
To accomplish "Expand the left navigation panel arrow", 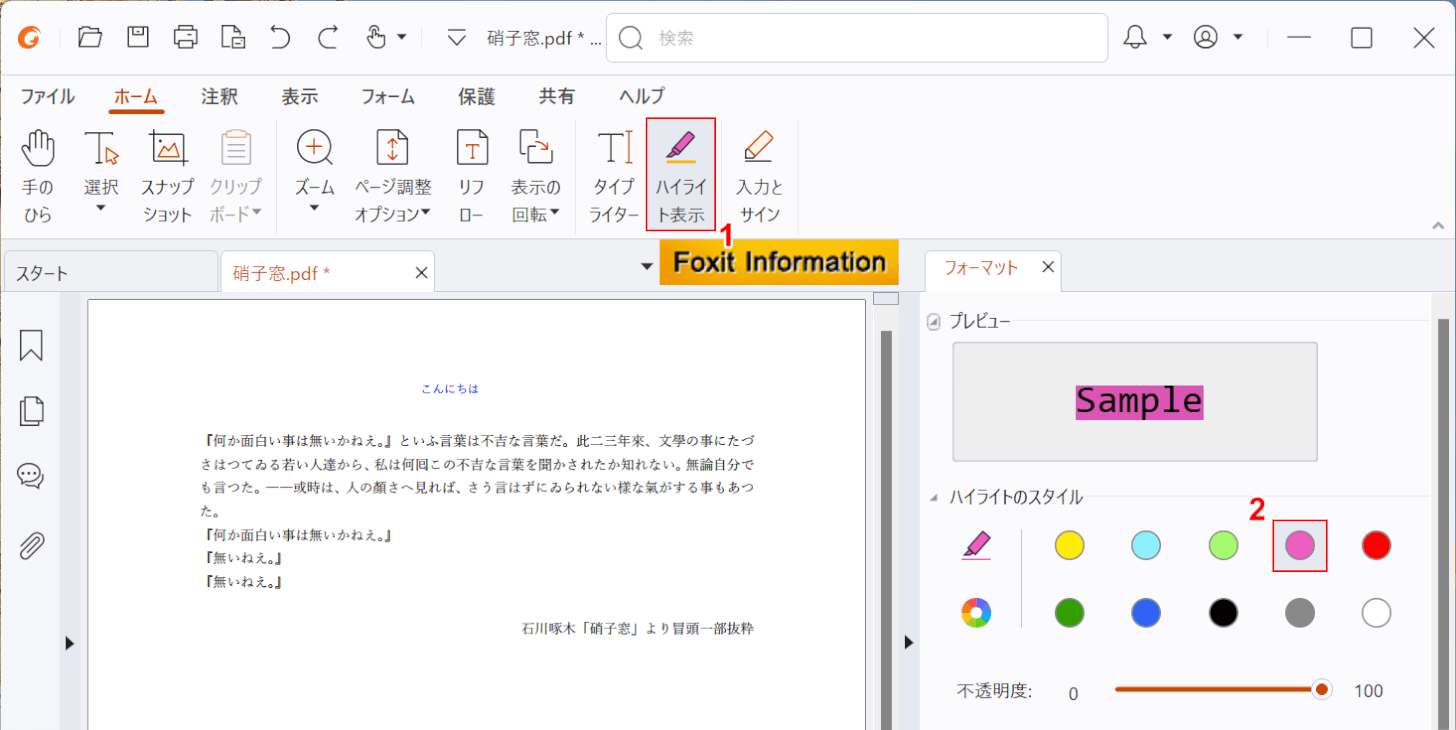I will [69, 643].
